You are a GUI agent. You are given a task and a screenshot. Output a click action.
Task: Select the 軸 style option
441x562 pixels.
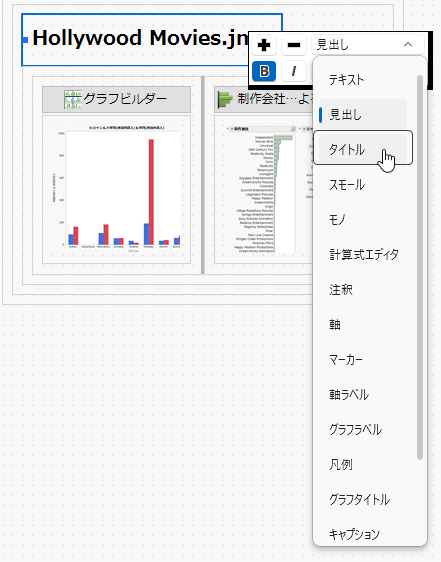(x=363, y=325)
